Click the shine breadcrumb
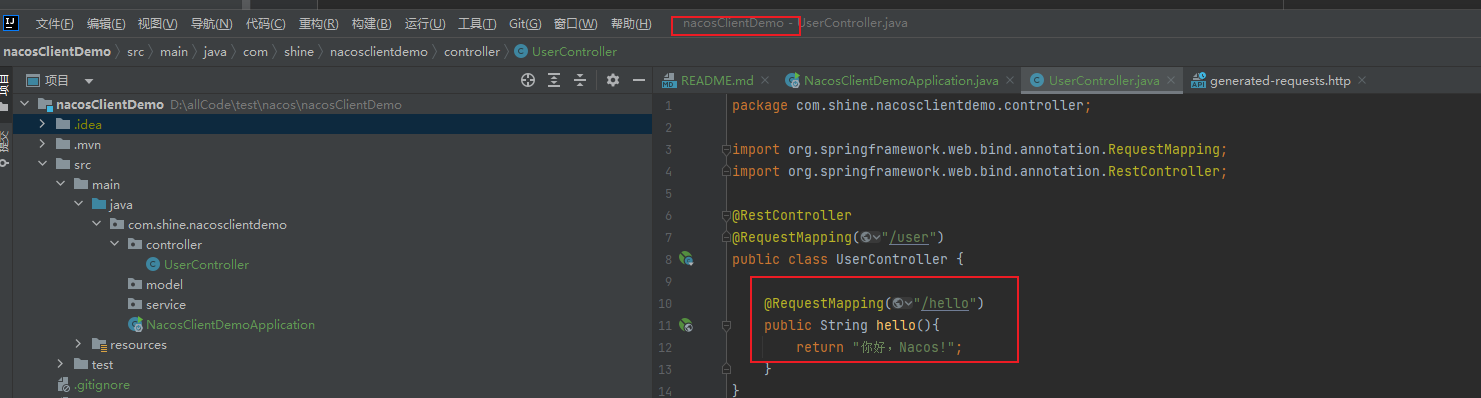This screenshot has height=398, width=1481. (x=298, y=51)
